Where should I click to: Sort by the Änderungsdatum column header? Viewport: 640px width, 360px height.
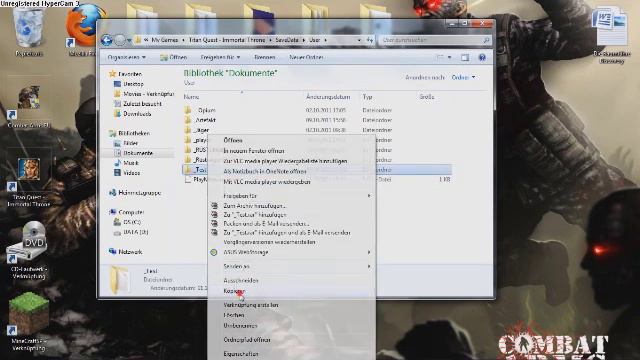pos(328,97)
